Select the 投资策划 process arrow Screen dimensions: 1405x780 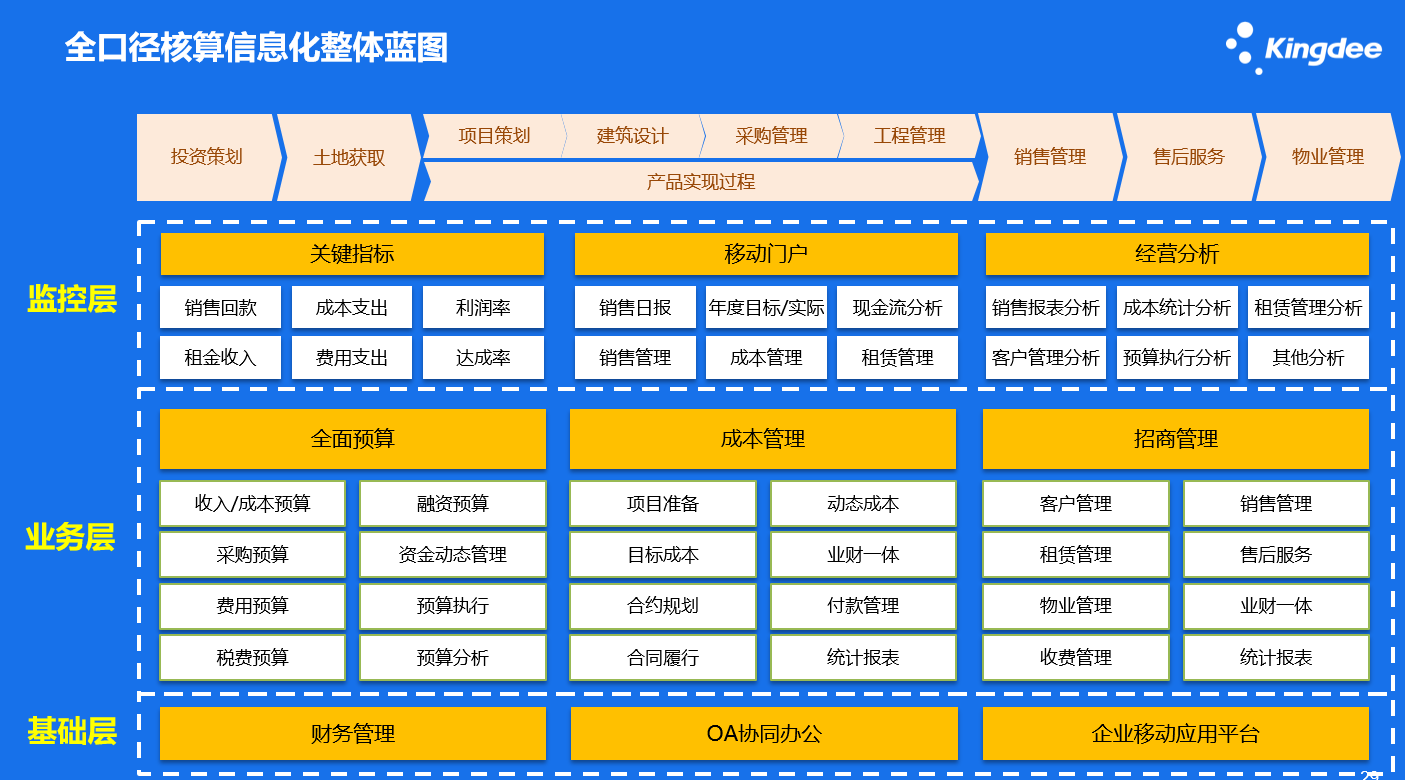click(x=206, y=157)
